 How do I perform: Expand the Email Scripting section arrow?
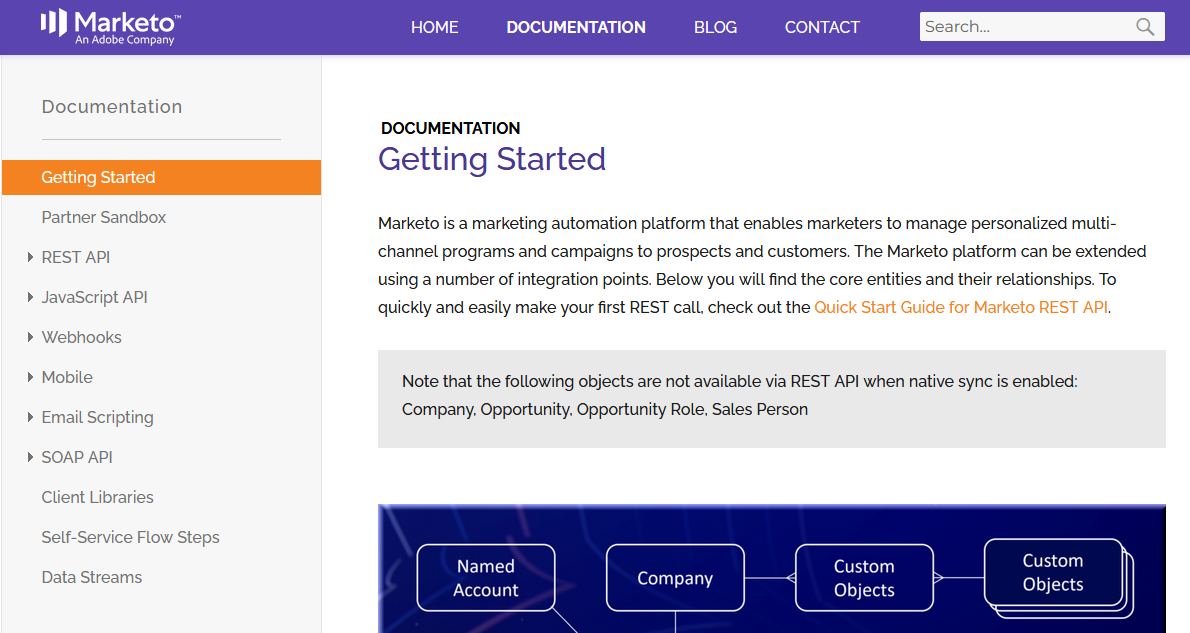pyautogui.click(x=30, y=417)
